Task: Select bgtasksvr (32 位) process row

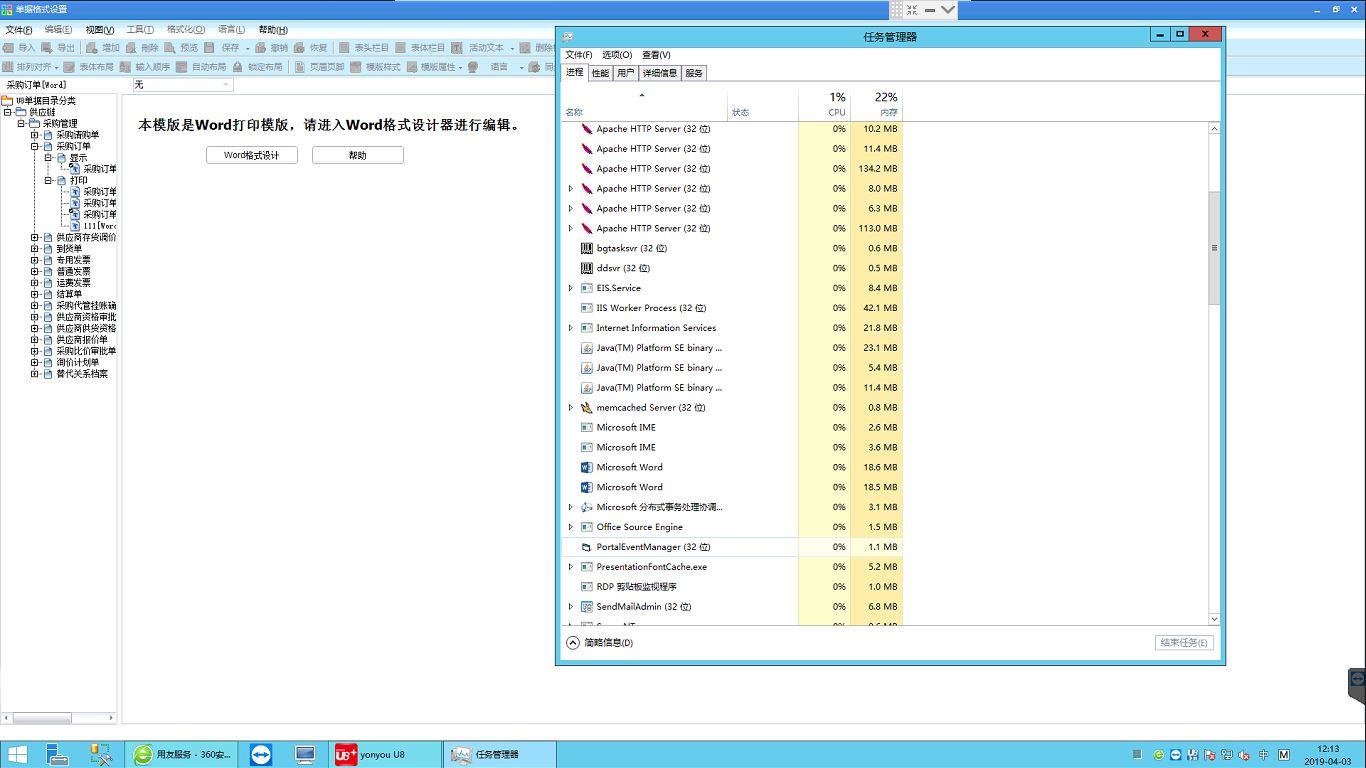Action: (733, 248)
